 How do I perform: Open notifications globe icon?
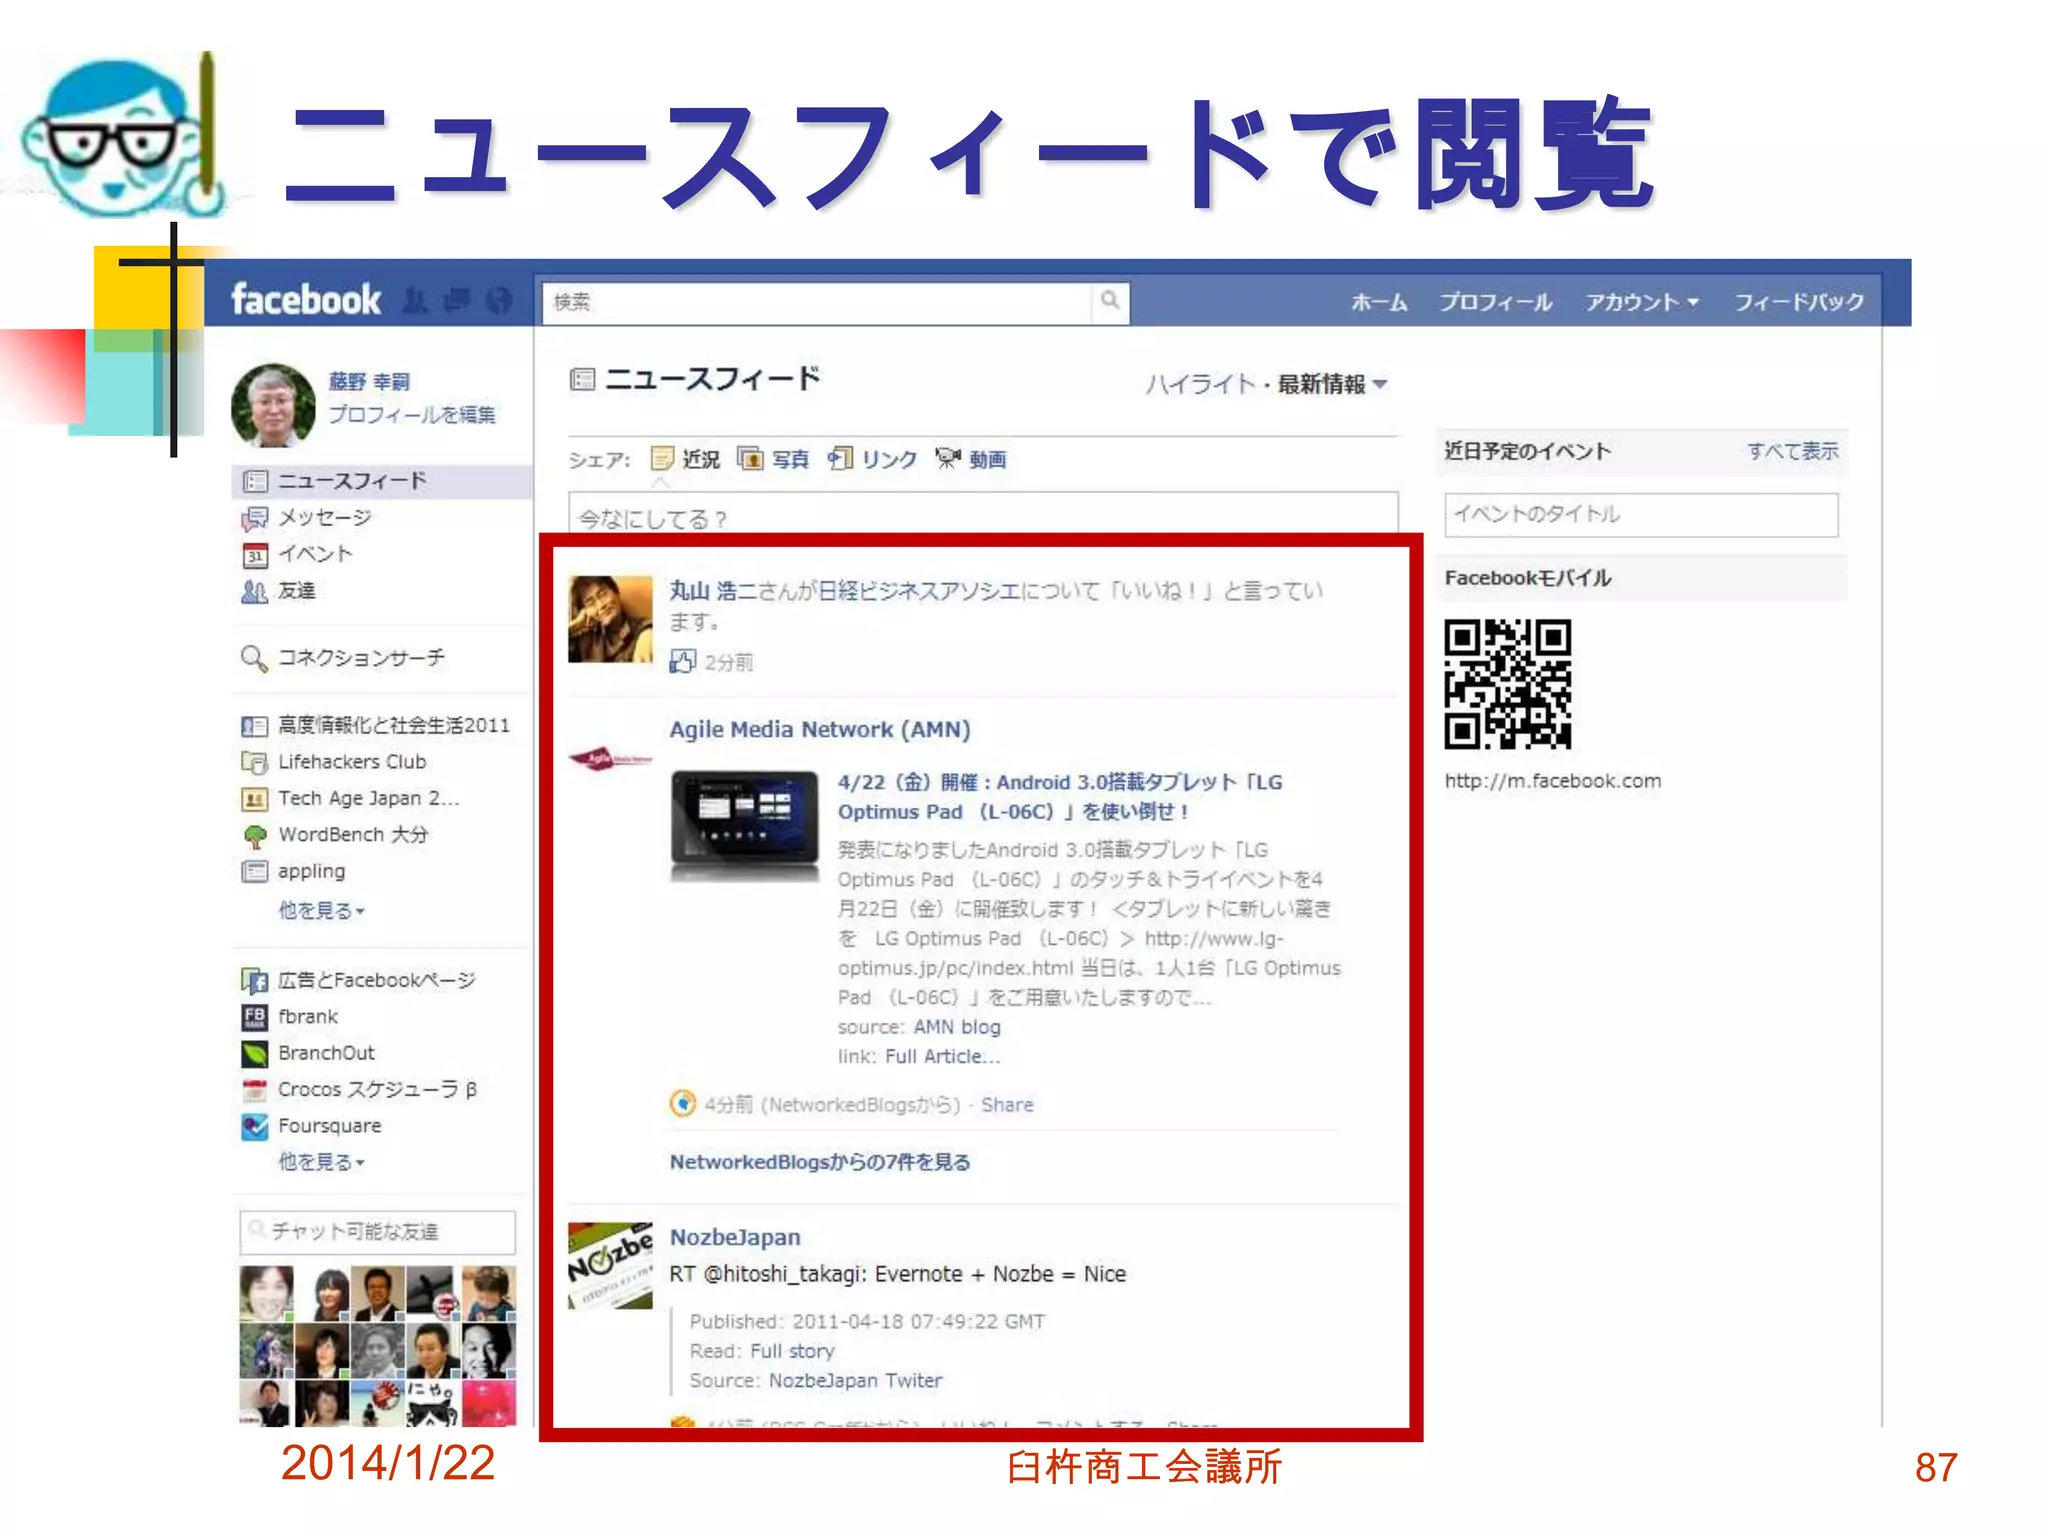point(499,300)
